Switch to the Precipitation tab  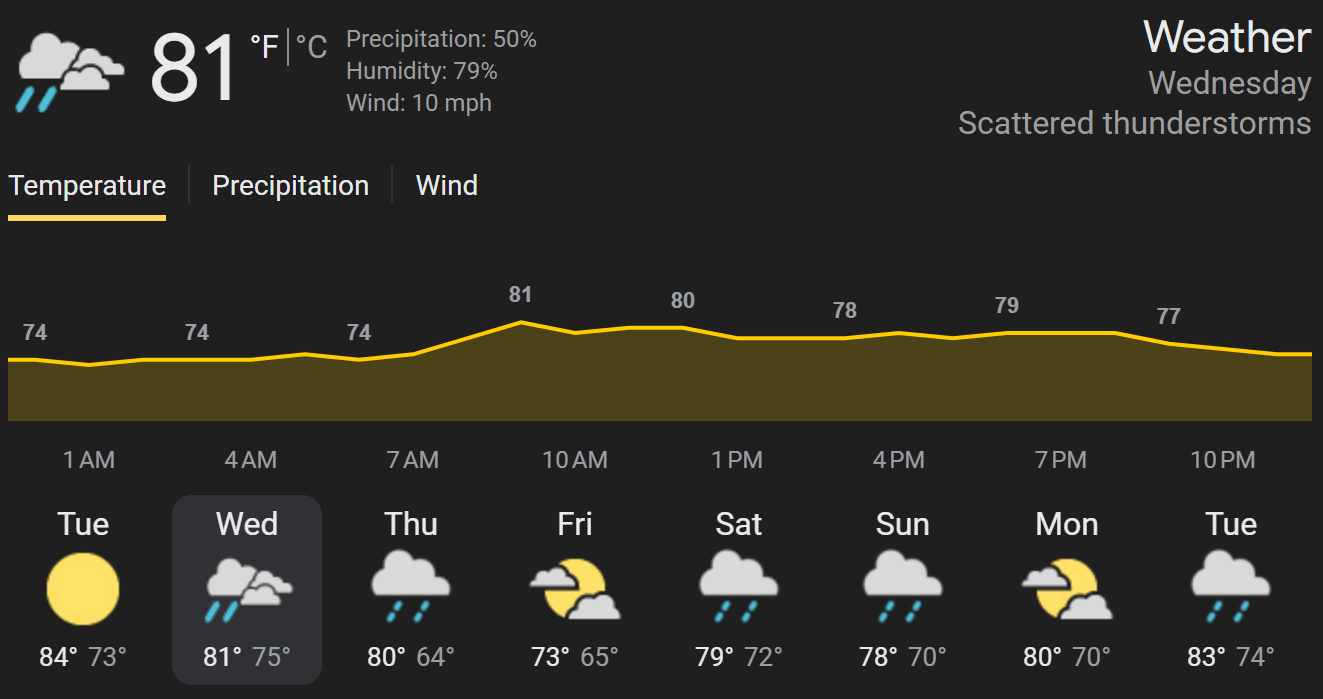click(290, 186)
